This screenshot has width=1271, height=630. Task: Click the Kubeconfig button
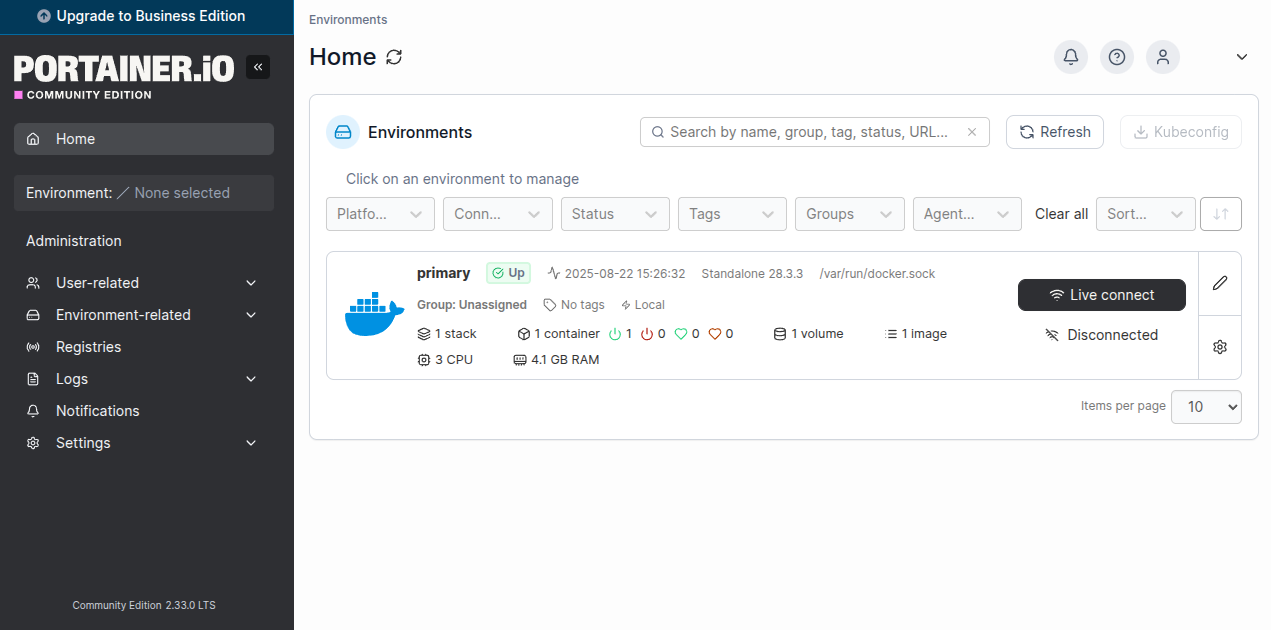pos(1181,132)
